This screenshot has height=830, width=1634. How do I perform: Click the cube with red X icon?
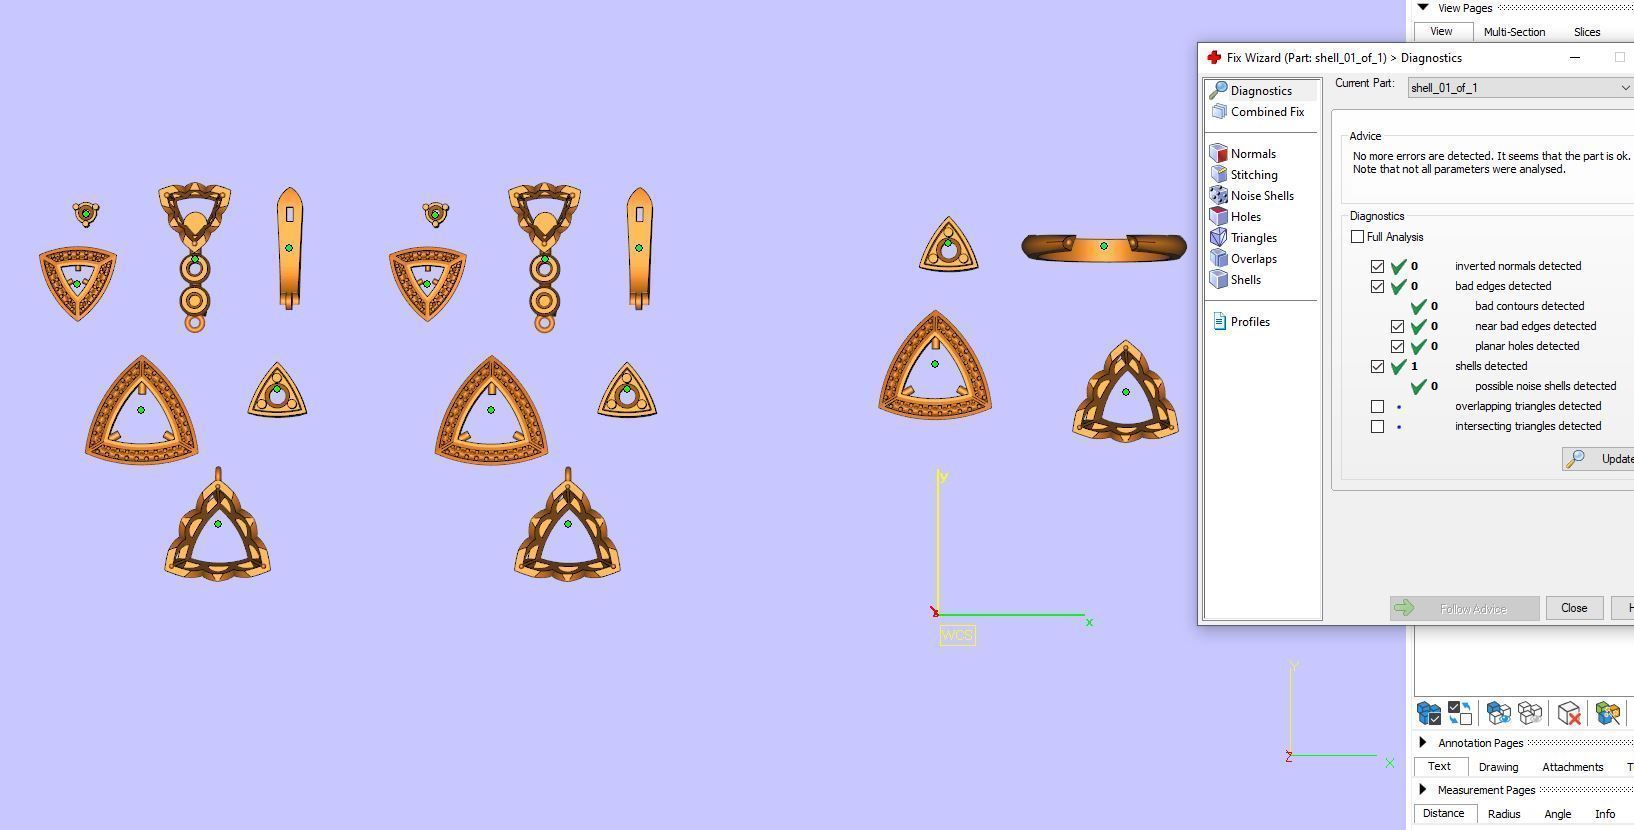coord(1569,713)
